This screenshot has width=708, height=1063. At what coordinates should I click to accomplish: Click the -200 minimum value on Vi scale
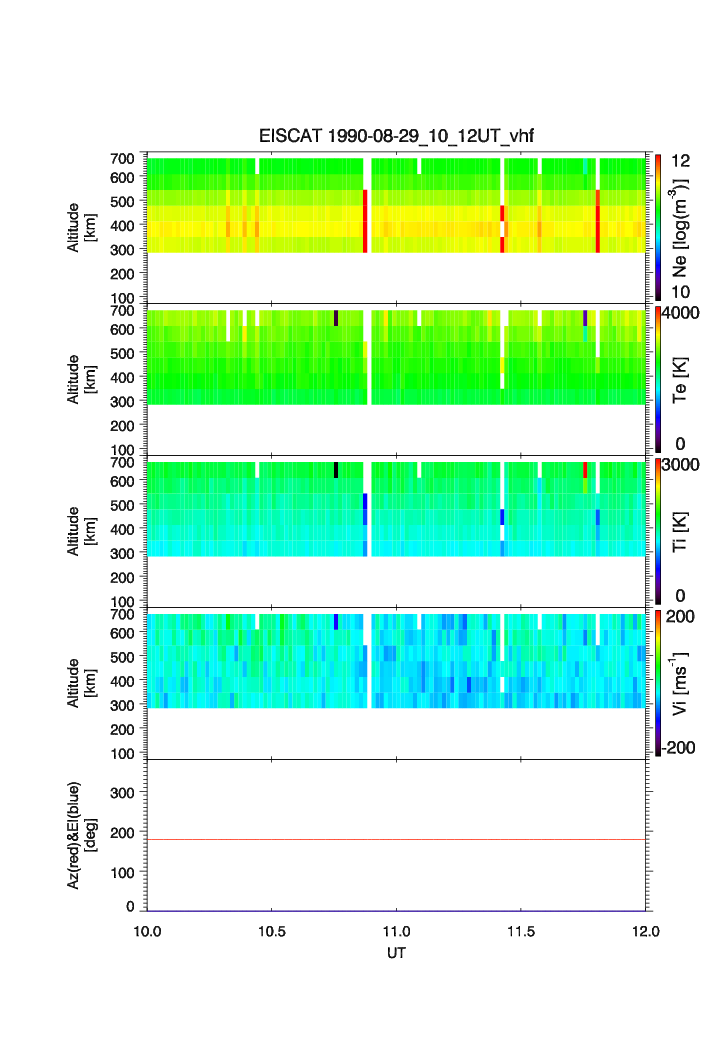click(x=679, y=748)
